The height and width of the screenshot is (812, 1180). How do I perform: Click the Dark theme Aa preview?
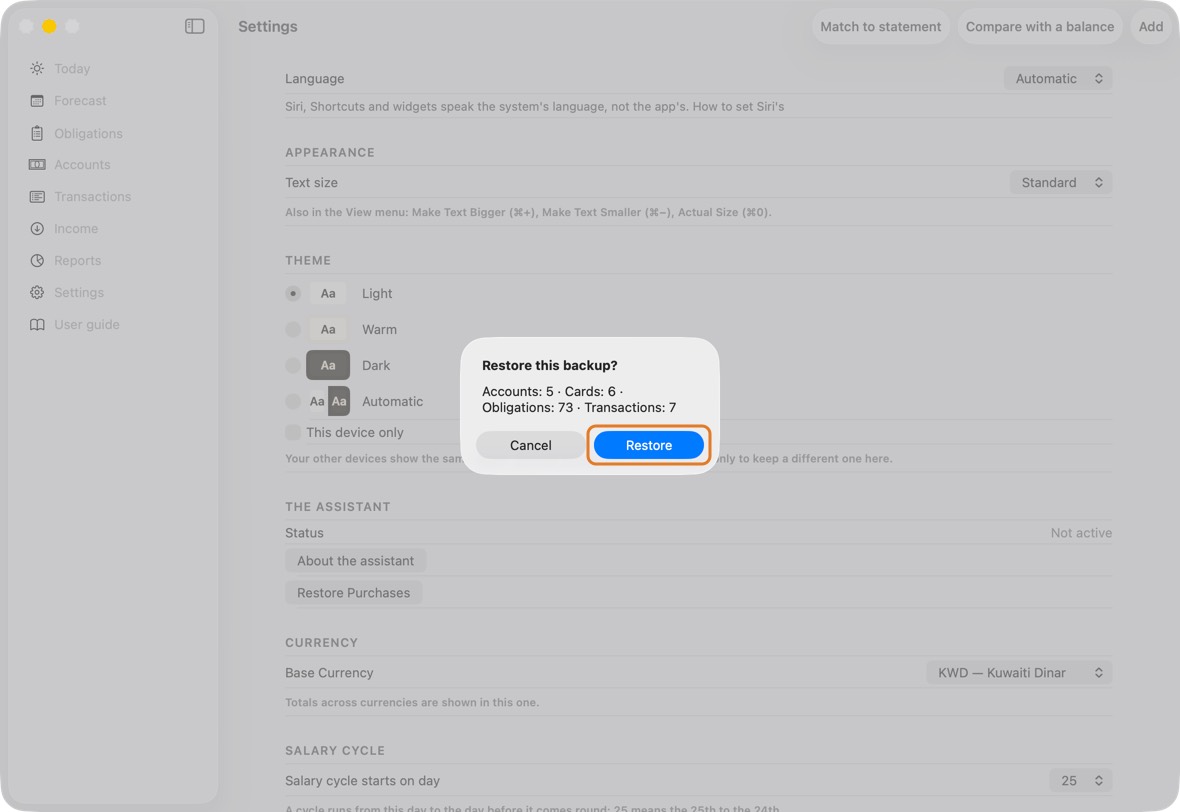(x=328, y=365)
